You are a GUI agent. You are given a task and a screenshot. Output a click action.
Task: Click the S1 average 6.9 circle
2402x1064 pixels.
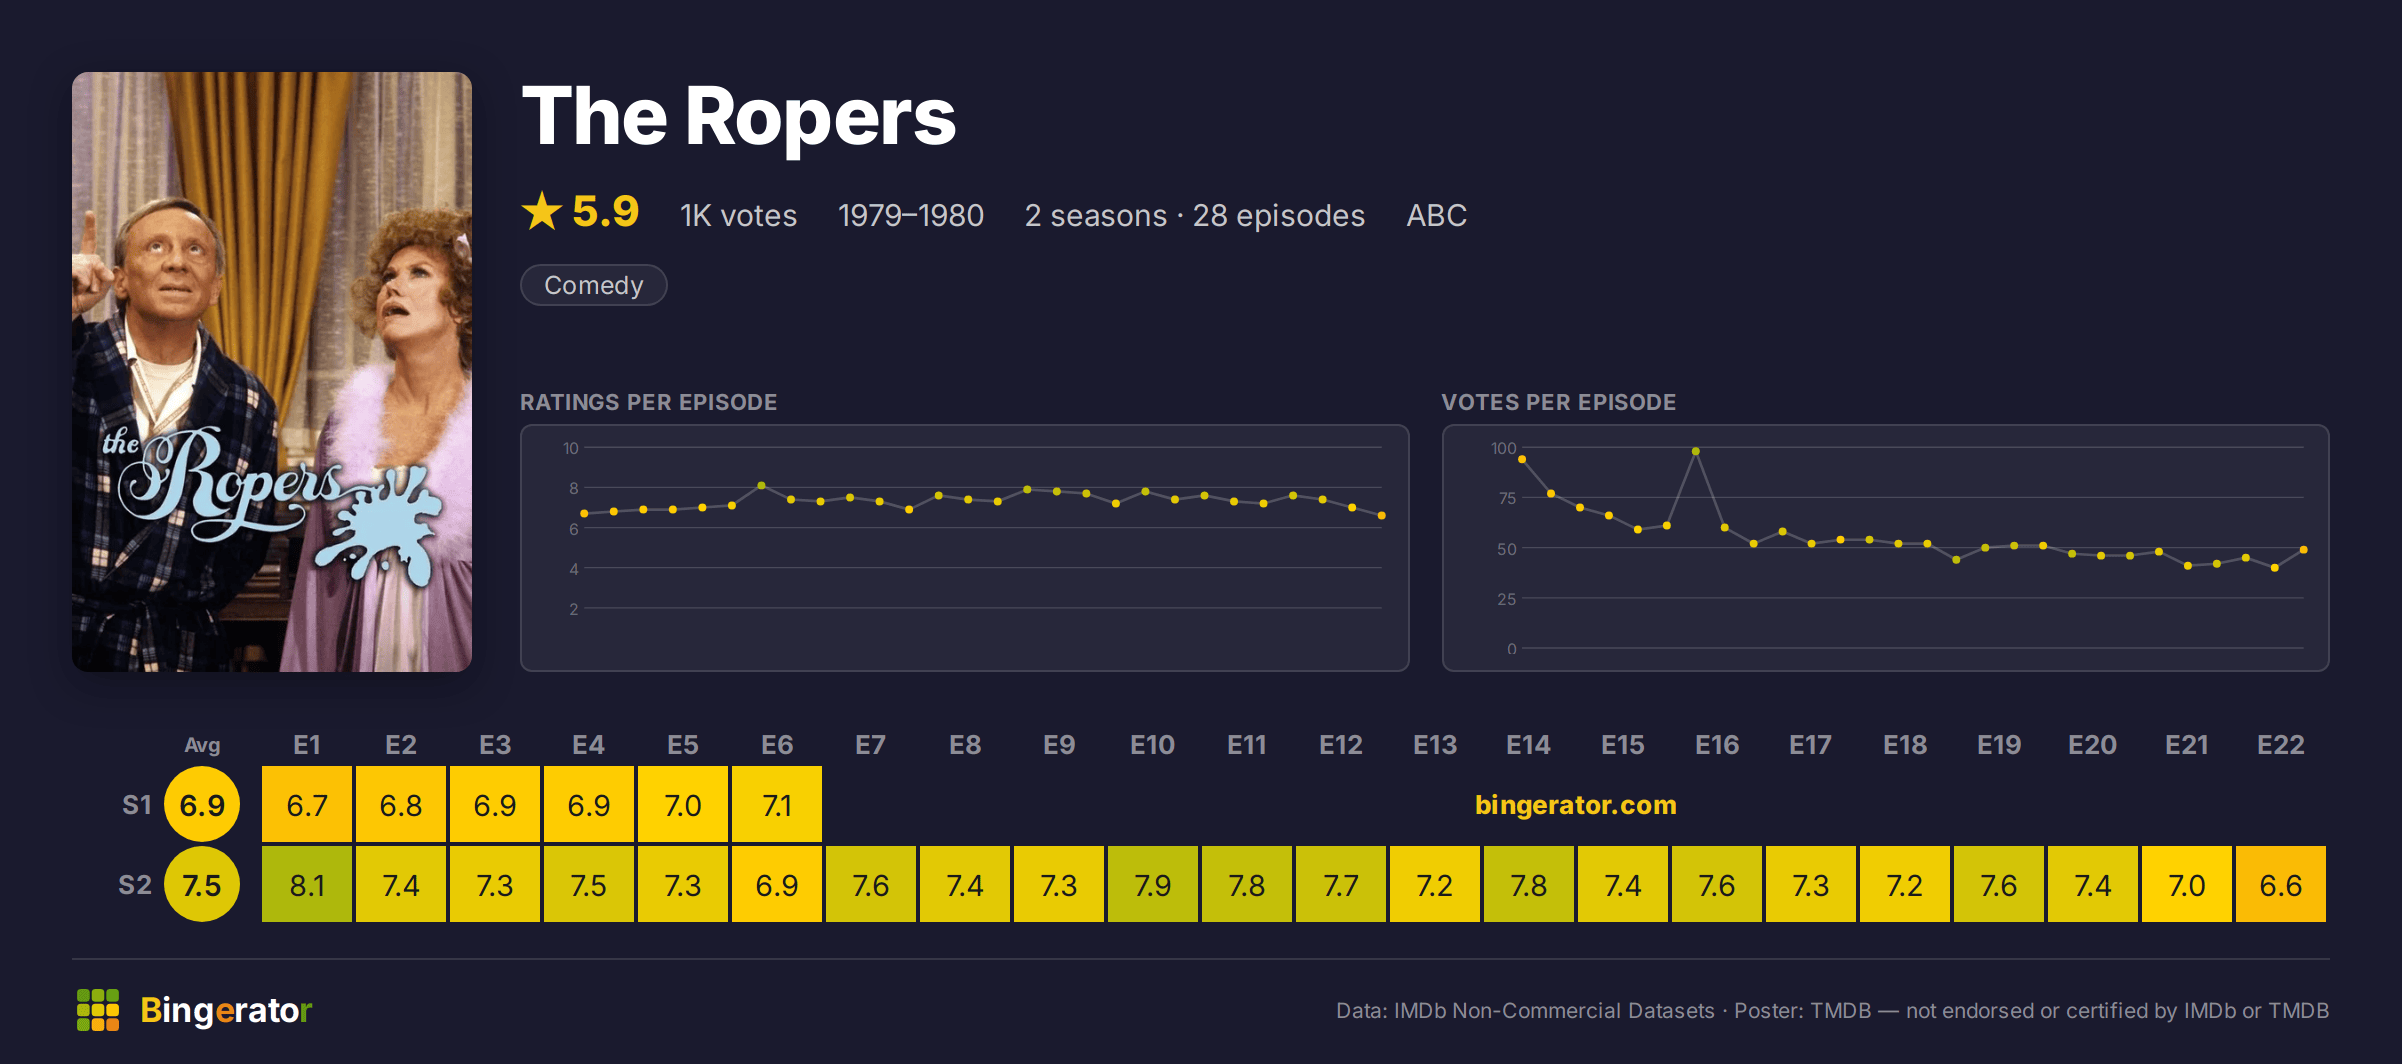[202, 804]
